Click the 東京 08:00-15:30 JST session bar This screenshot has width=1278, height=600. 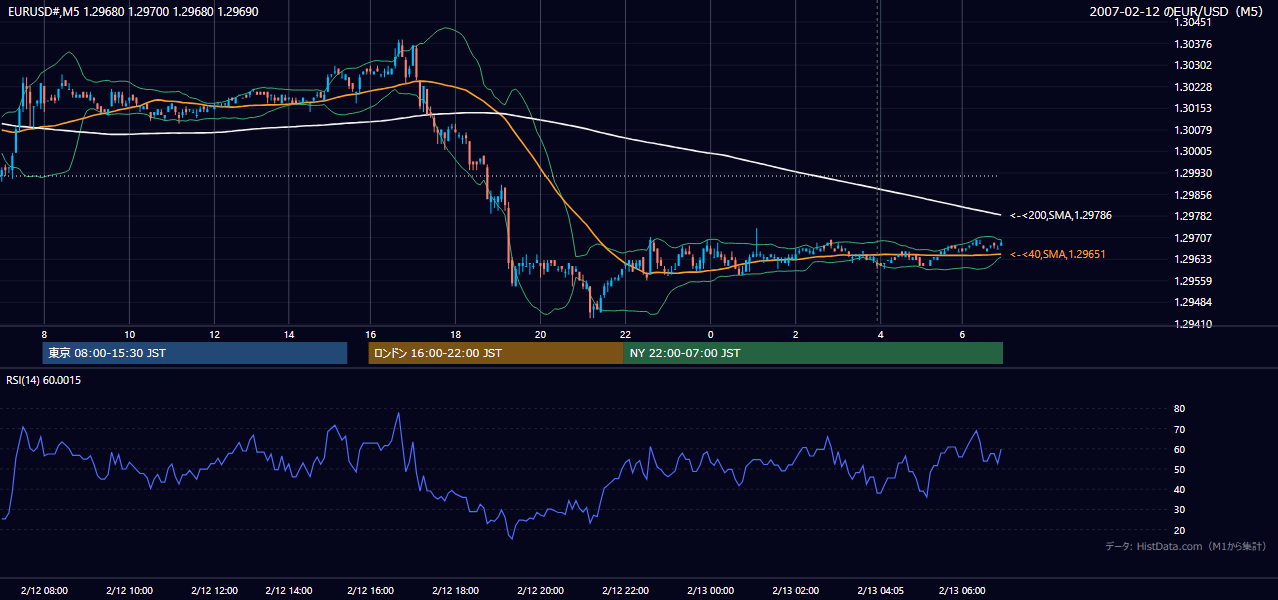(195, 353)
